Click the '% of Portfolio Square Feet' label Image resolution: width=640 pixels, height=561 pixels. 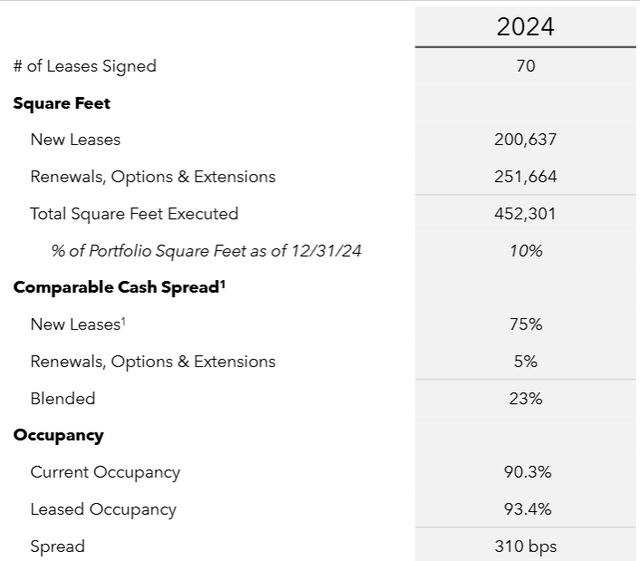(x=206, y=250)
